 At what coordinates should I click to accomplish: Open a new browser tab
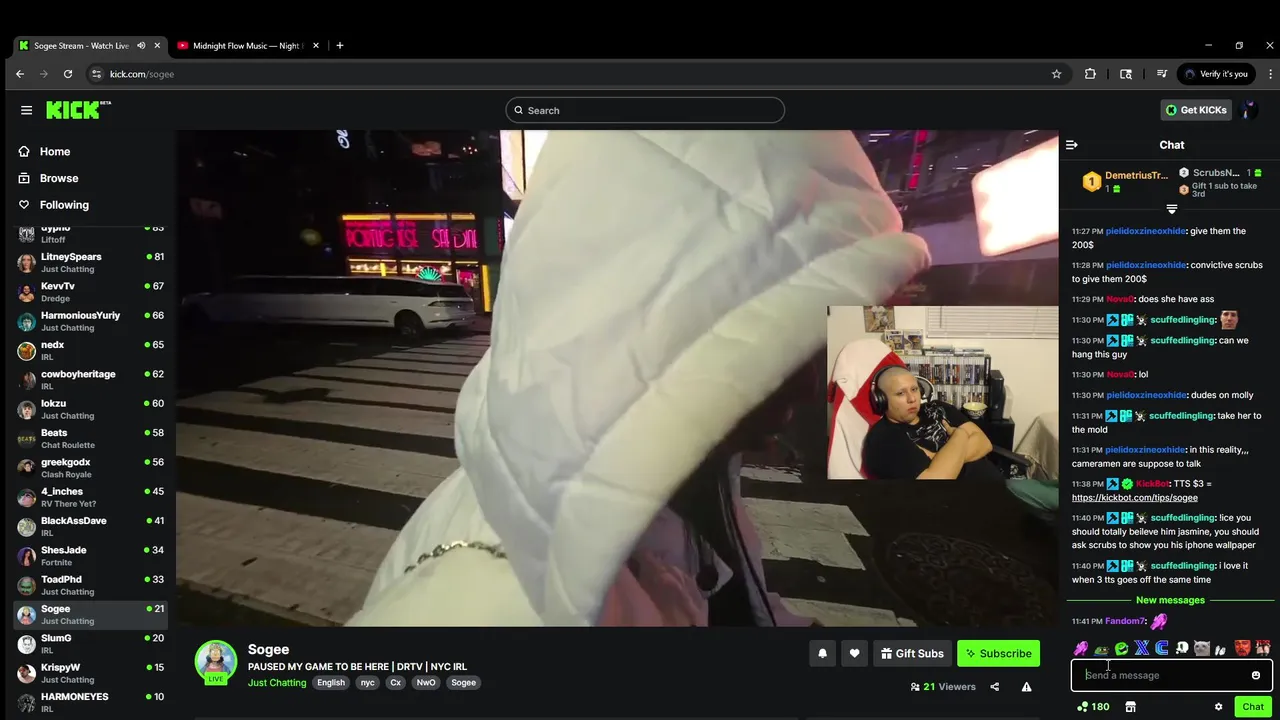339,45
